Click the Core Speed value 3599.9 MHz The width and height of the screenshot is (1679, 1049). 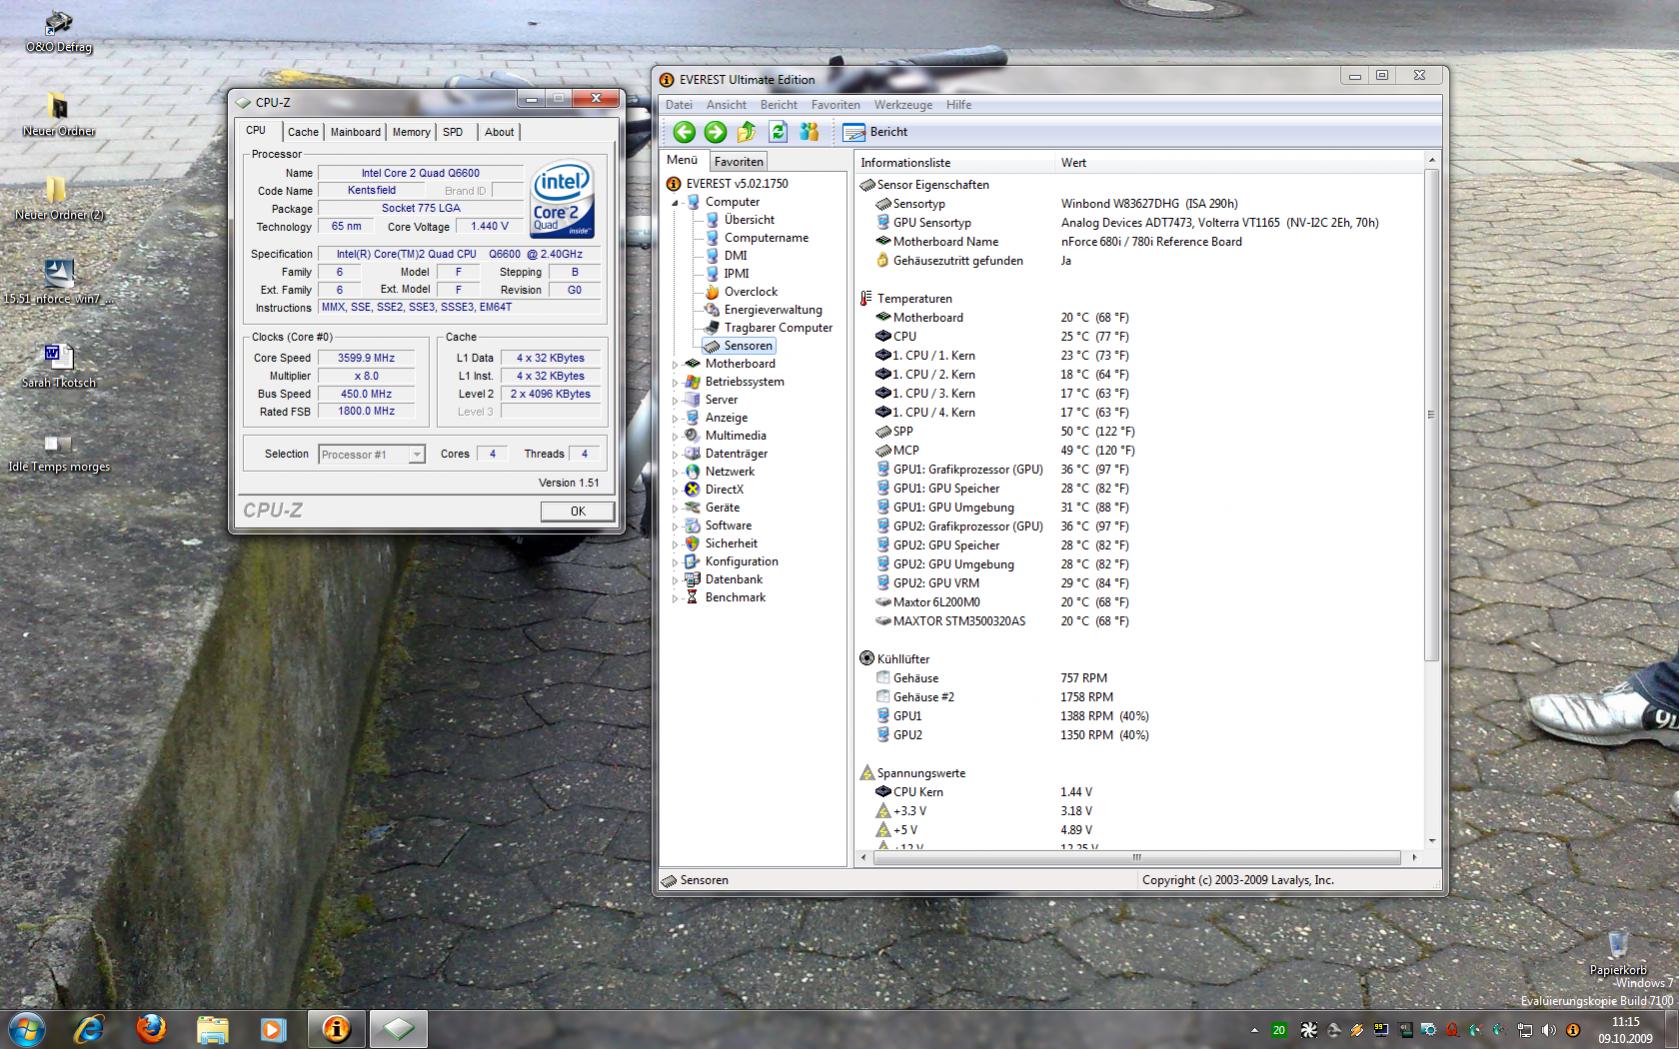[366, 358]
